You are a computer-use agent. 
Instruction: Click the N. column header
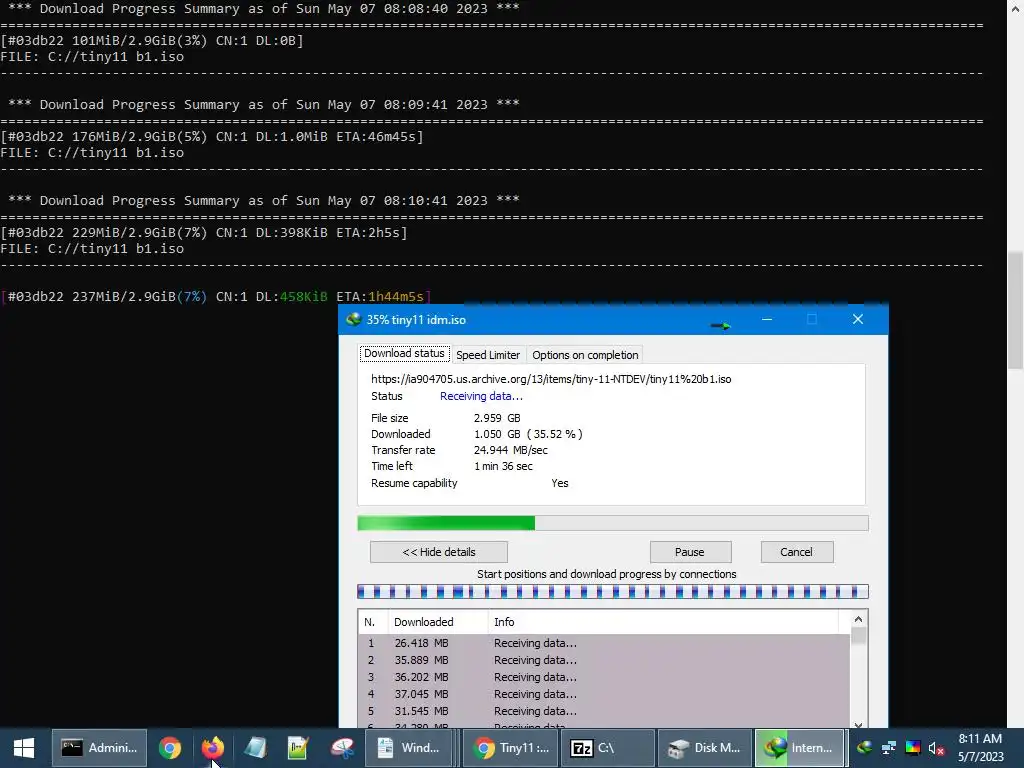click(374, 622)
